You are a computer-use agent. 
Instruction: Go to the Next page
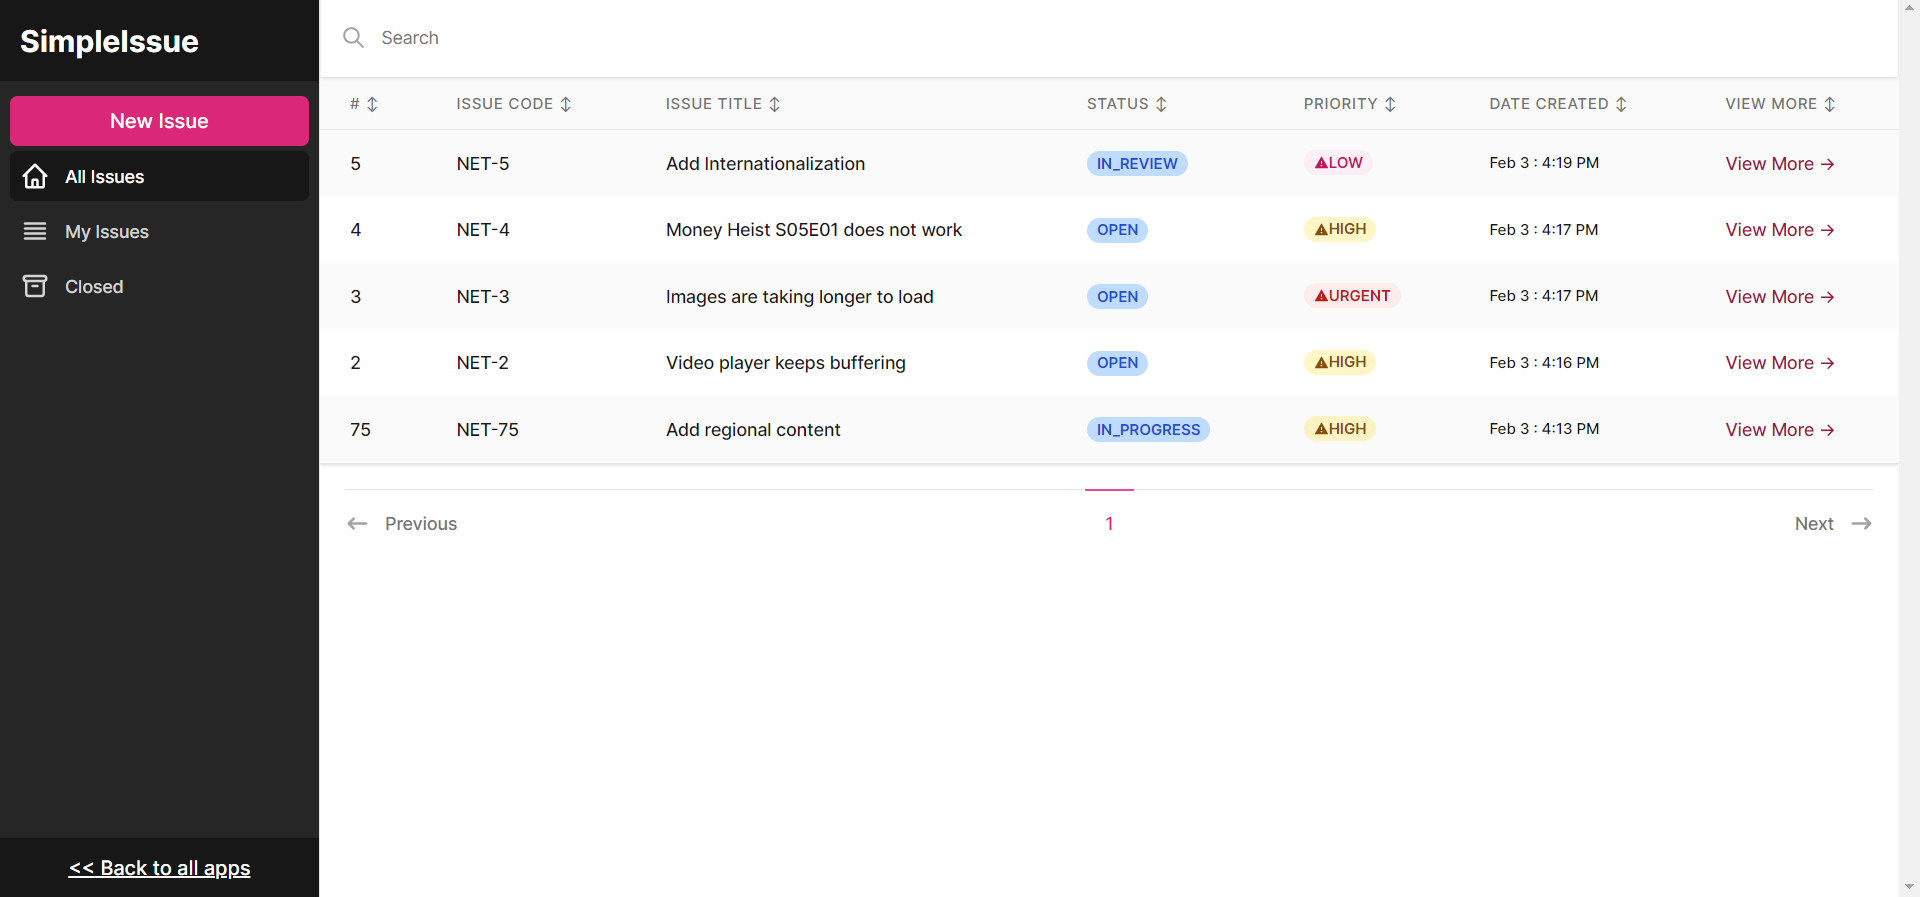(x=1833, y=524)
